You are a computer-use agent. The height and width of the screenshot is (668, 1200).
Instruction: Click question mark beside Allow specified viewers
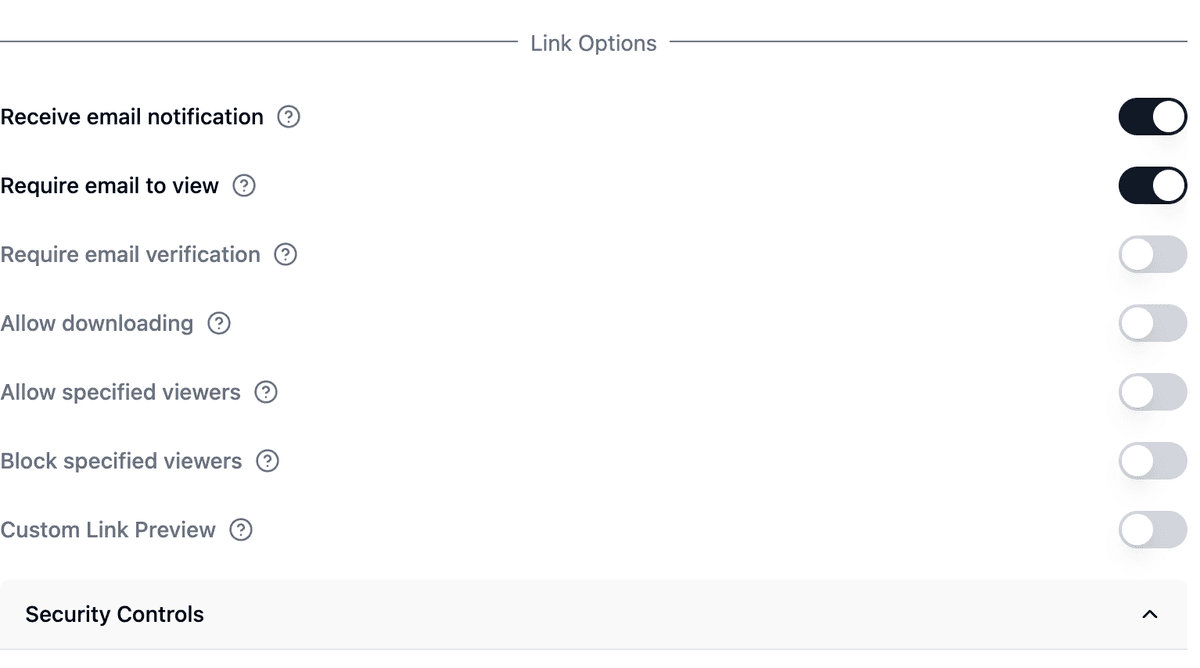coord(266,393)
